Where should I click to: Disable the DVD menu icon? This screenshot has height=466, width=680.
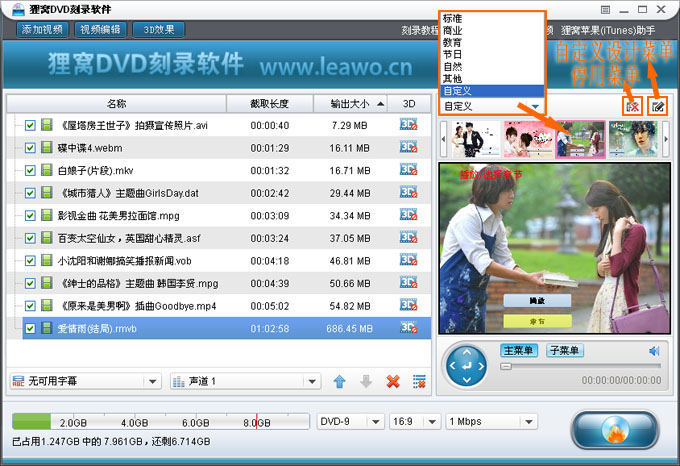coord(633,106)
